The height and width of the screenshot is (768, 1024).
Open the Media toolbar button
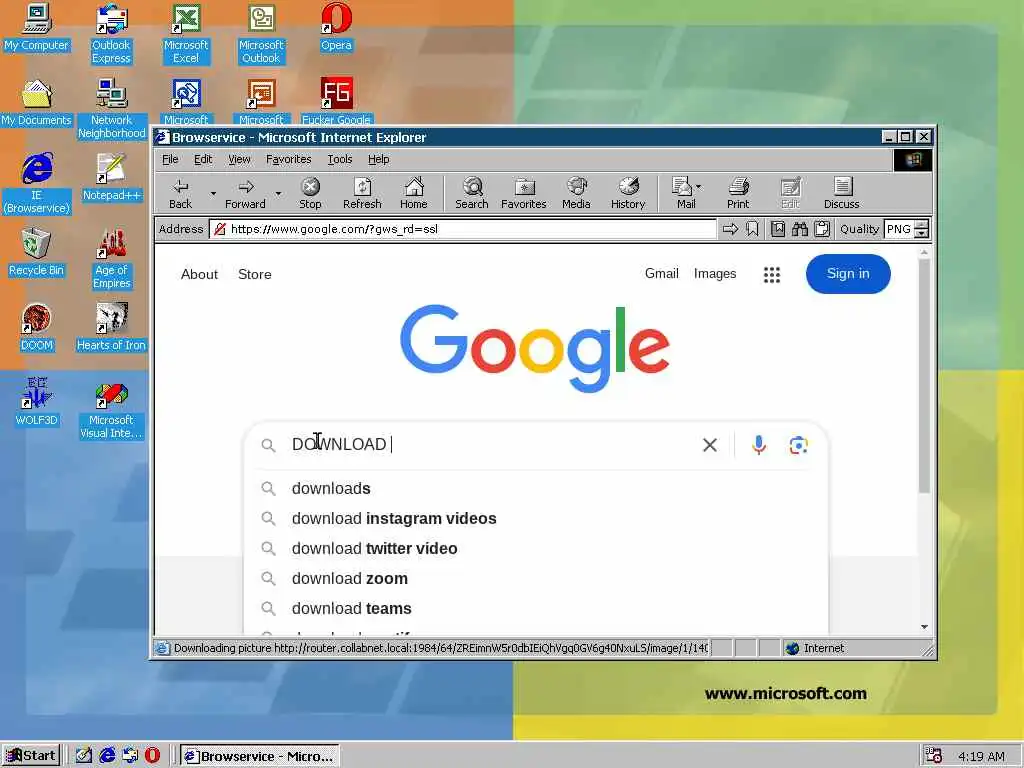tap(576, 193)
